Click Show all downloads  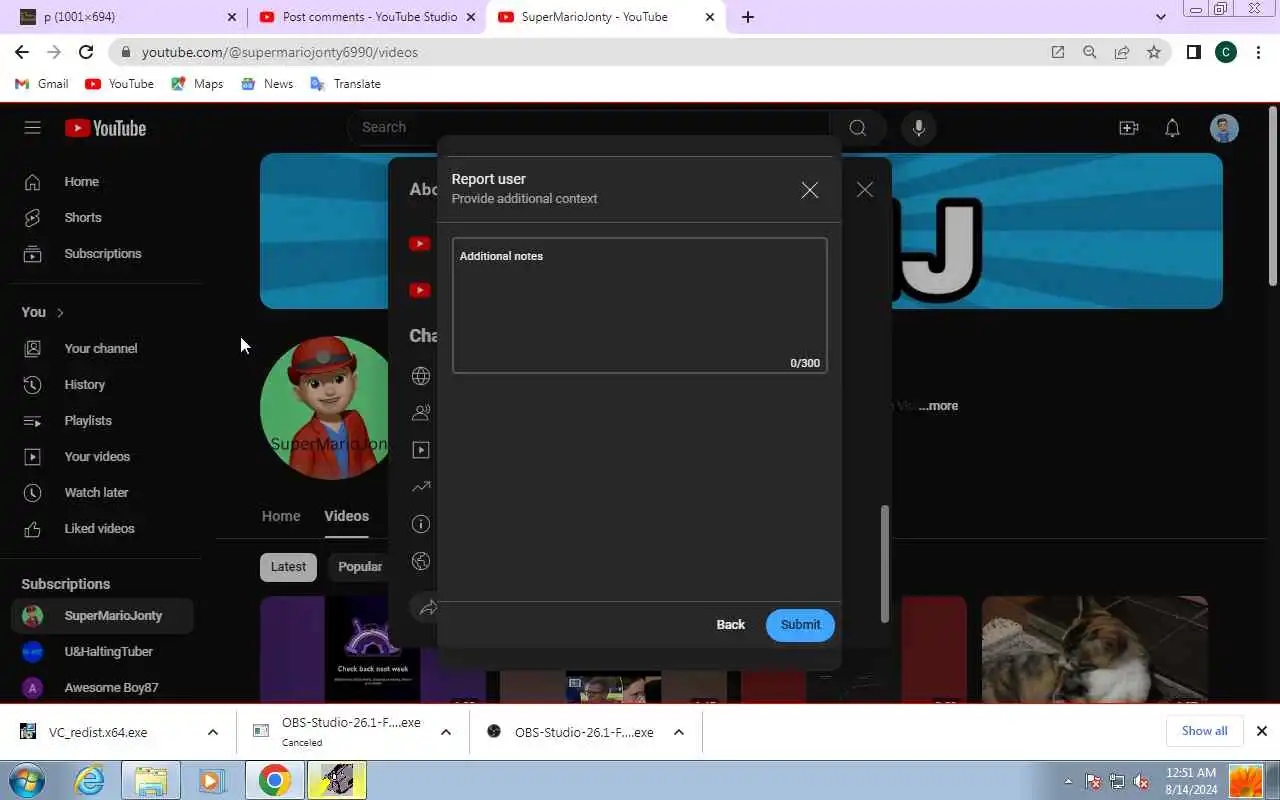[x=1204, y=731]
